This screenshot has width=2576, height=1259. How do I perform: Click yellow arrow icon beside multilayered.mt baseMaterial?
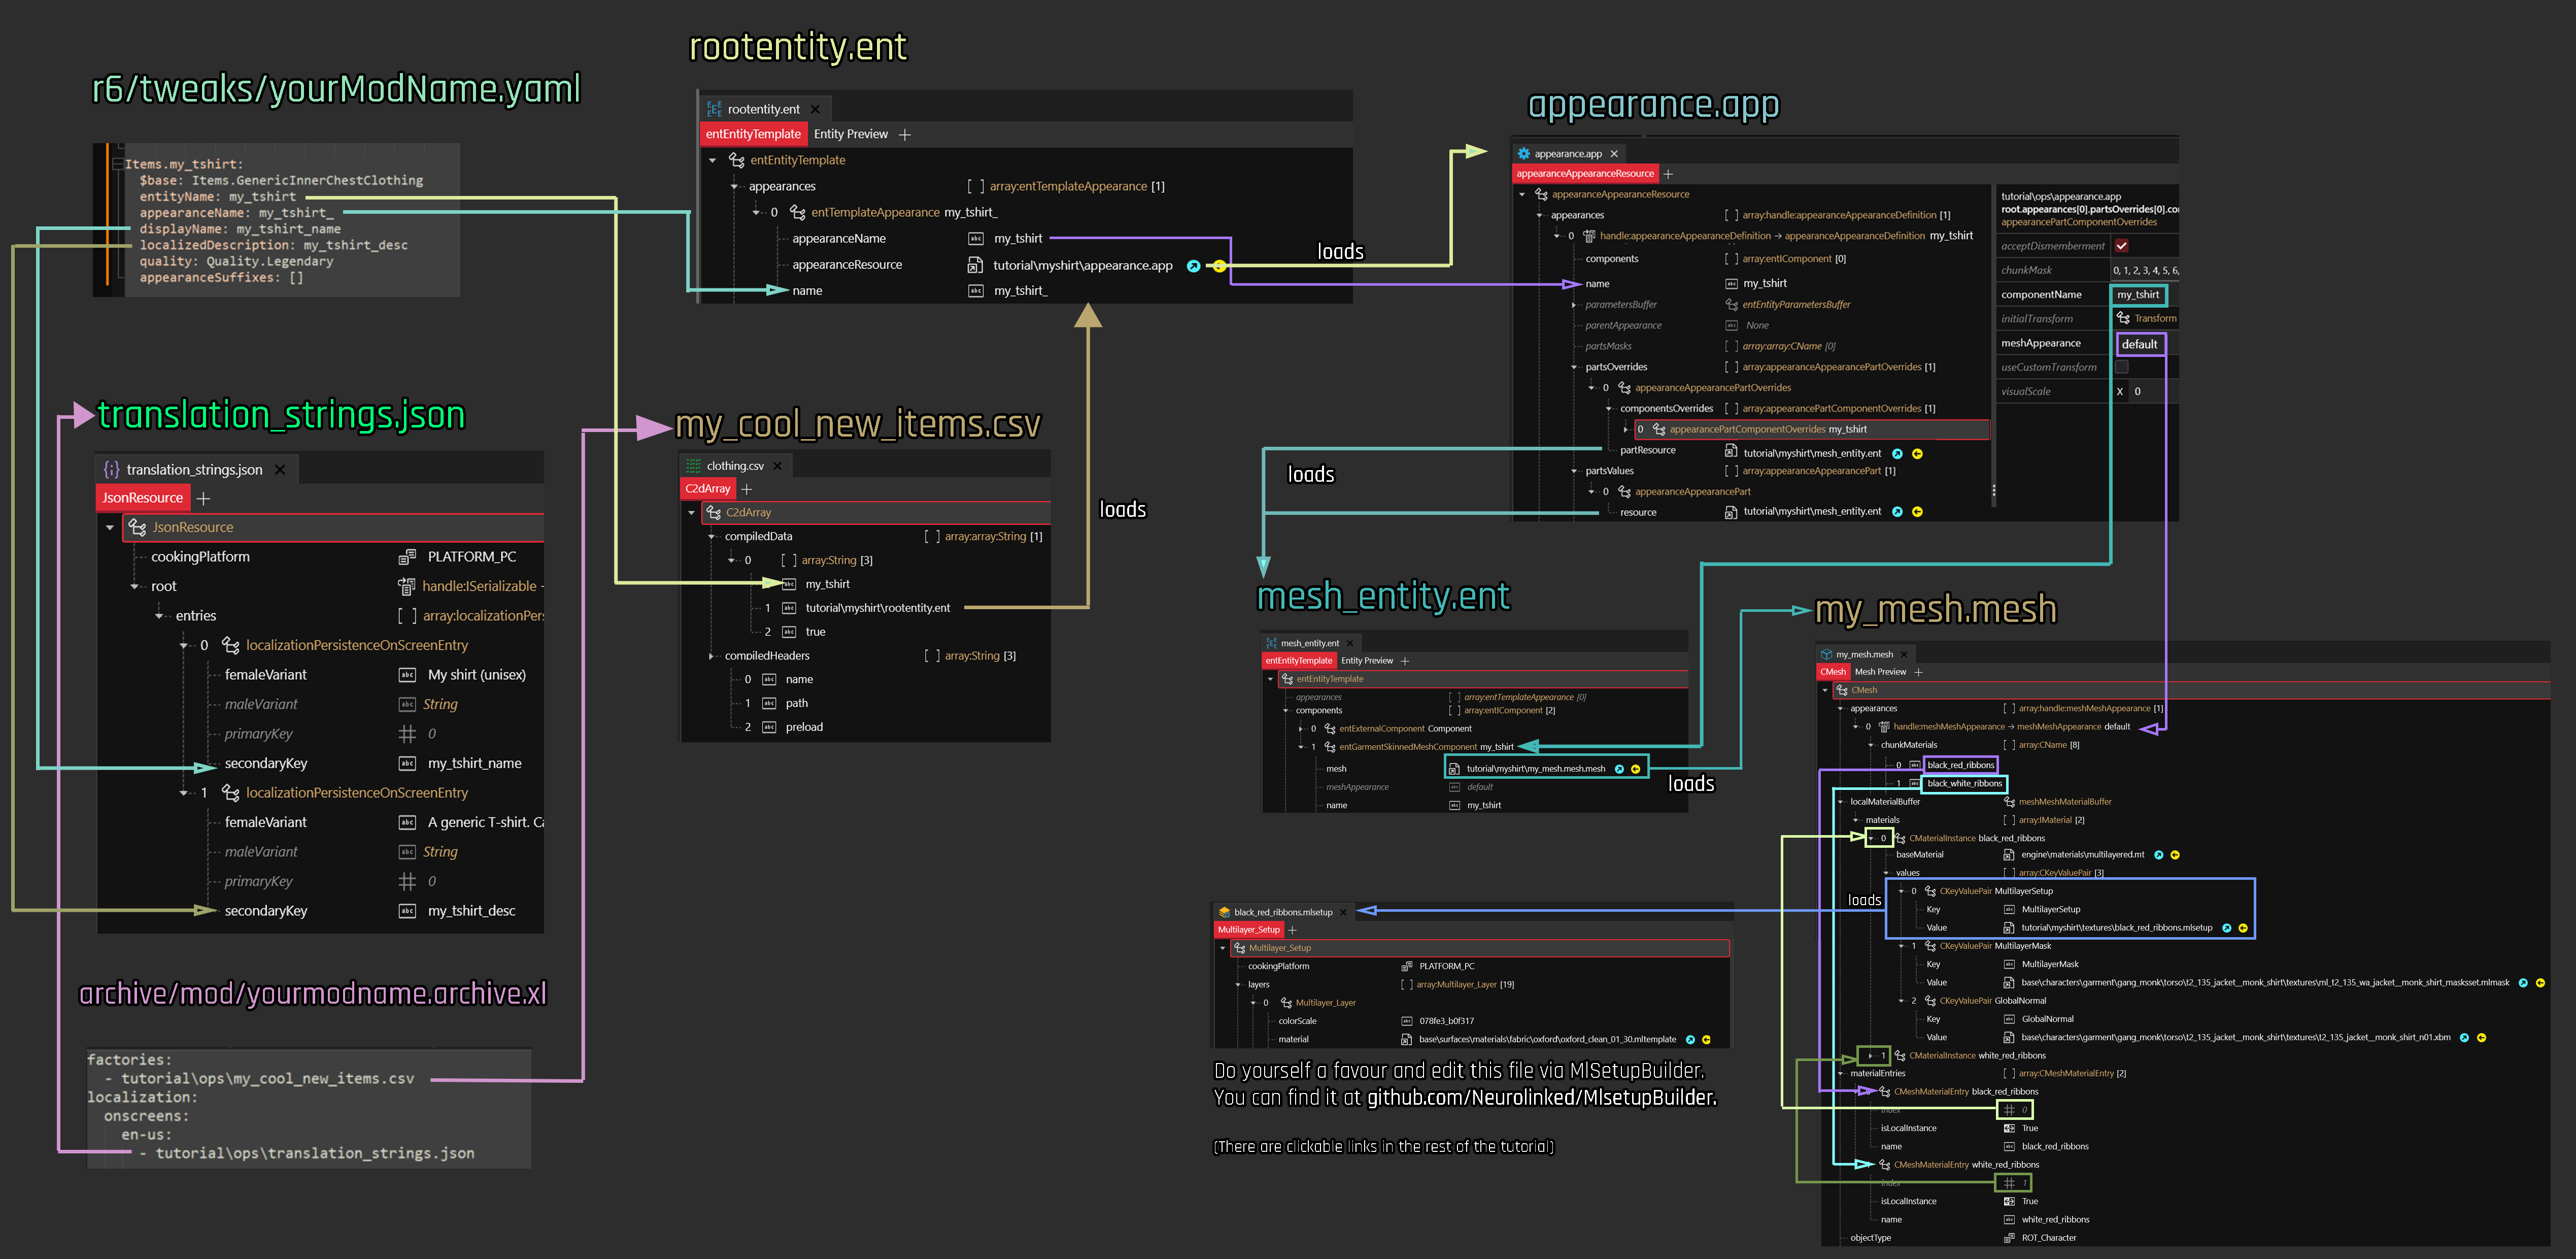(x=2175, y=855)
